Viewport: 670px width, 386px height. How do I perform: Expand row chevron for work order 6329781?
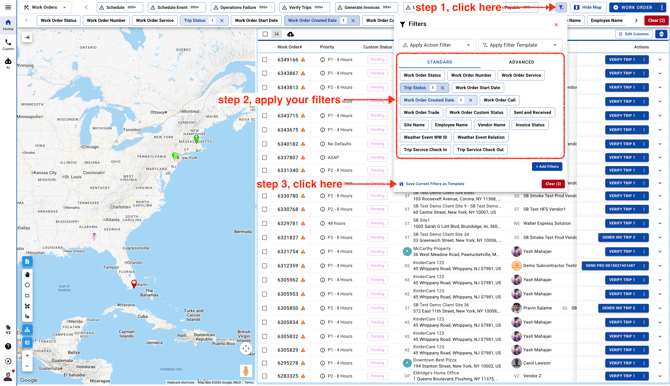point(660,224)
